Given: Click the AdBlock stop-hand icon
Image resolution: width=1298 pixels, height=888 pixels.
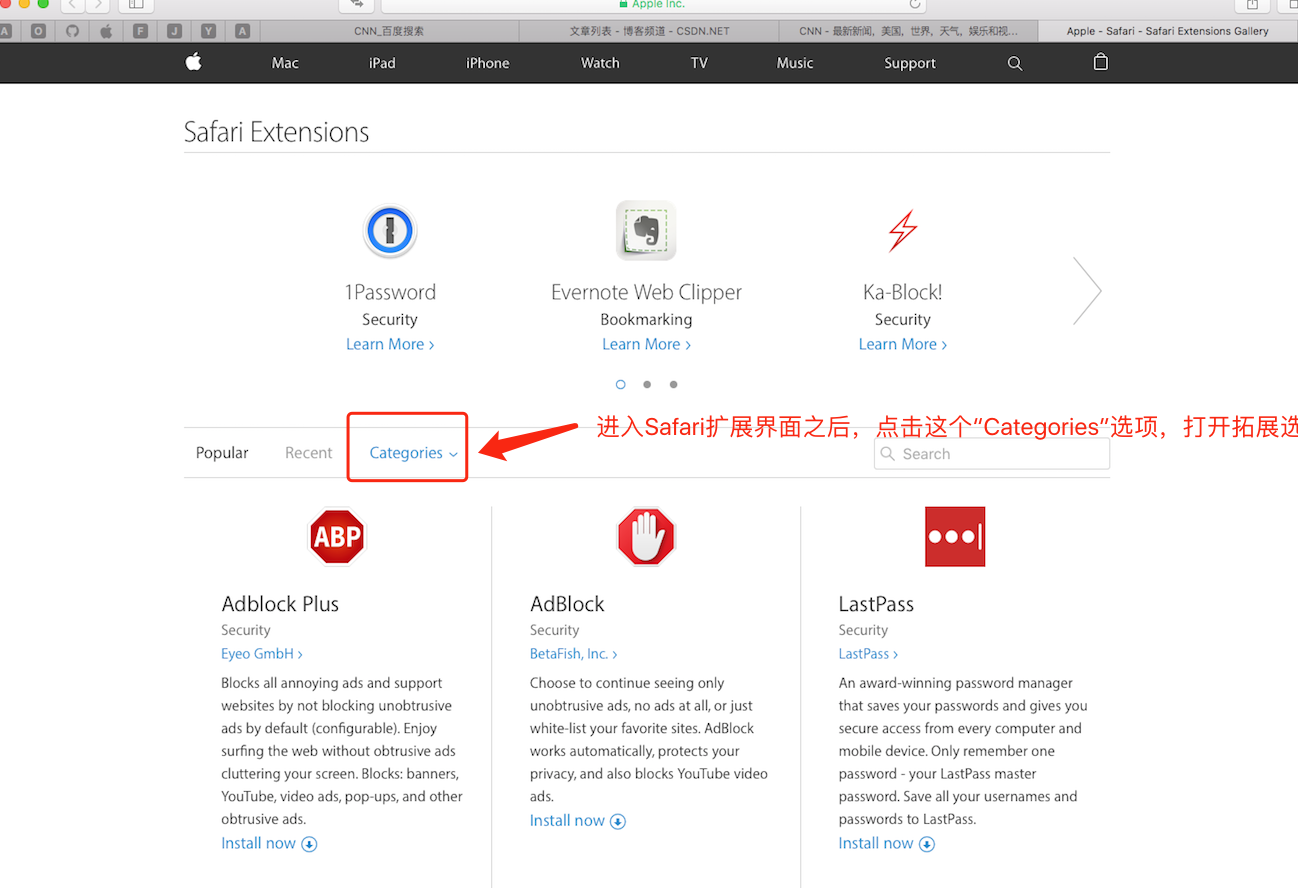Looking at the screenshot, I should [646, 537].
